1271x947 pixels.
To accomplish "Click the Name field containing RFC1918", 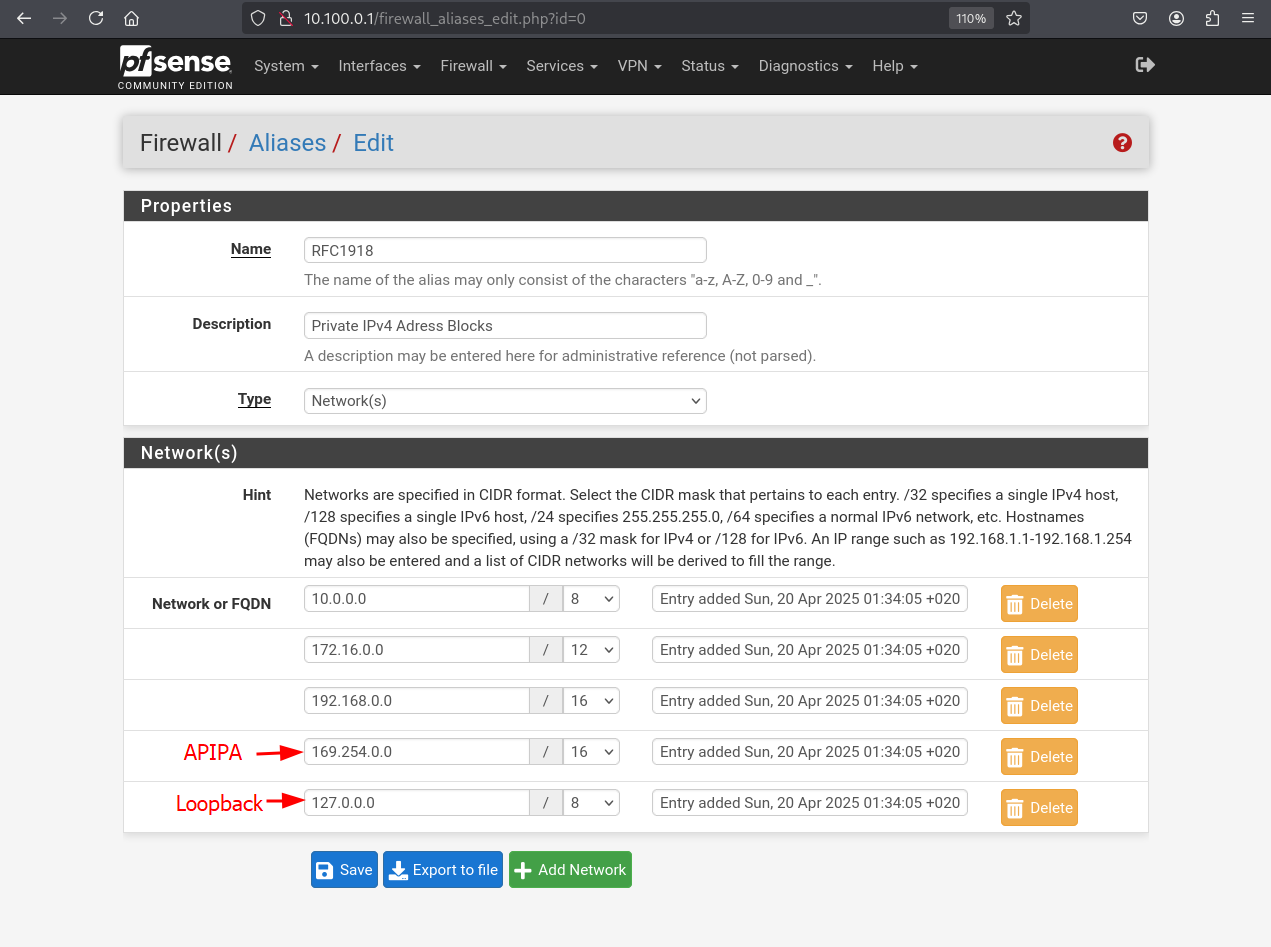I will click(505, 250).
